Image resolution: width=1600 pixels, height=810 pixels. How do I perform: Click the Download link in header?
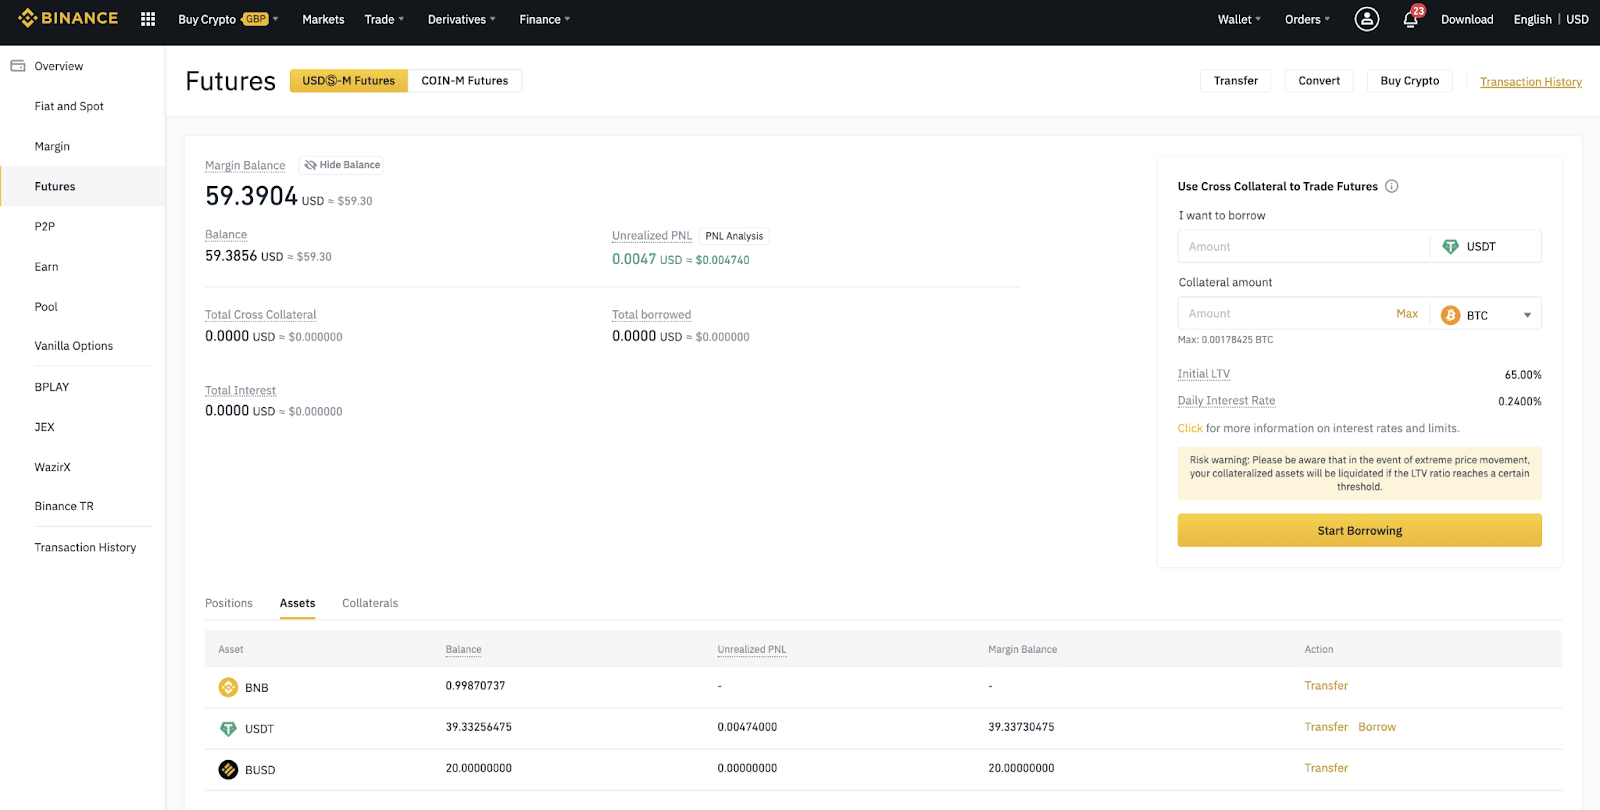[x=1467, y=19]
